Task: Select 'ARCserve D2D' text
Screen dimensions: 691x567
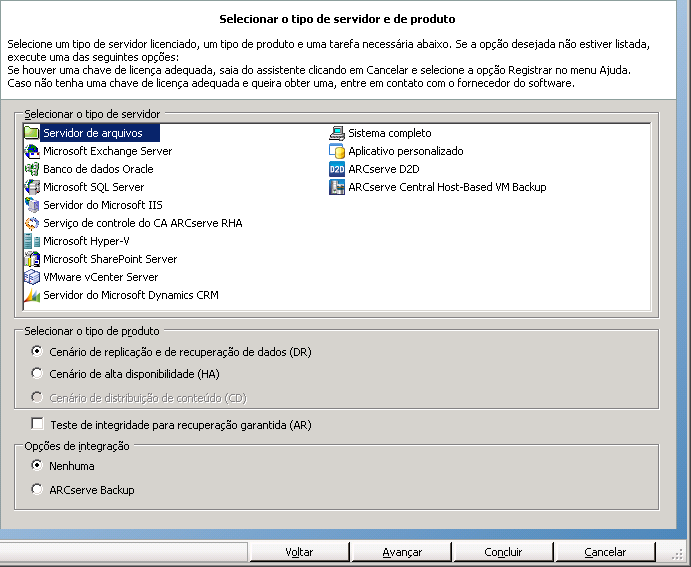Action: coord(384,169)
